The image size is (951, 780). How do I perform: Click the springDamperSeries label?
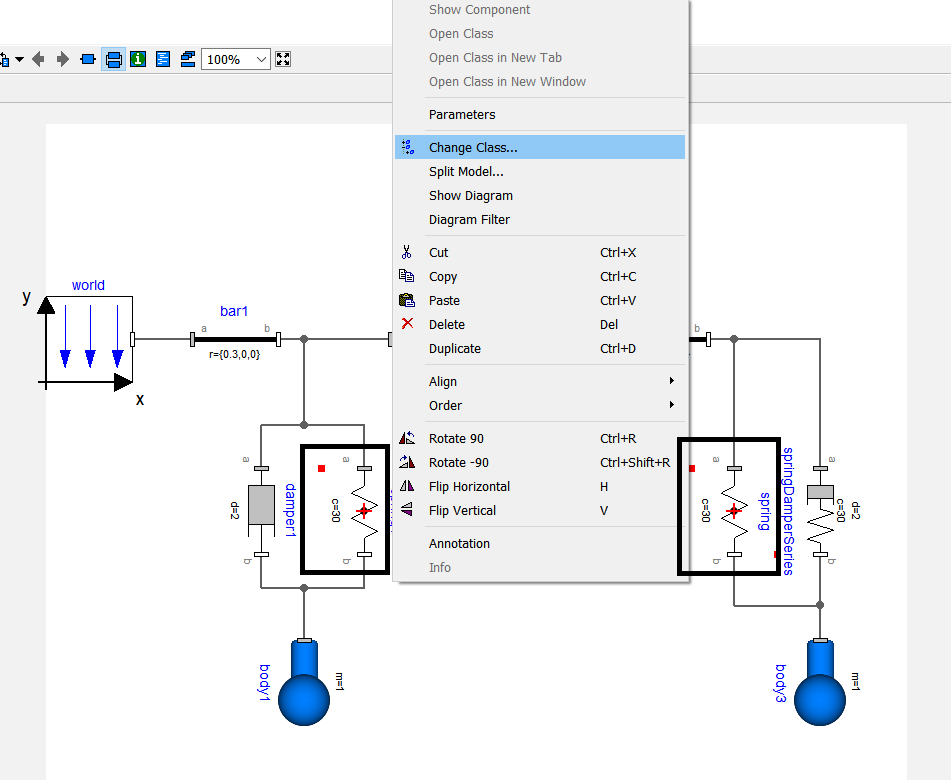(x=787, y=511)
